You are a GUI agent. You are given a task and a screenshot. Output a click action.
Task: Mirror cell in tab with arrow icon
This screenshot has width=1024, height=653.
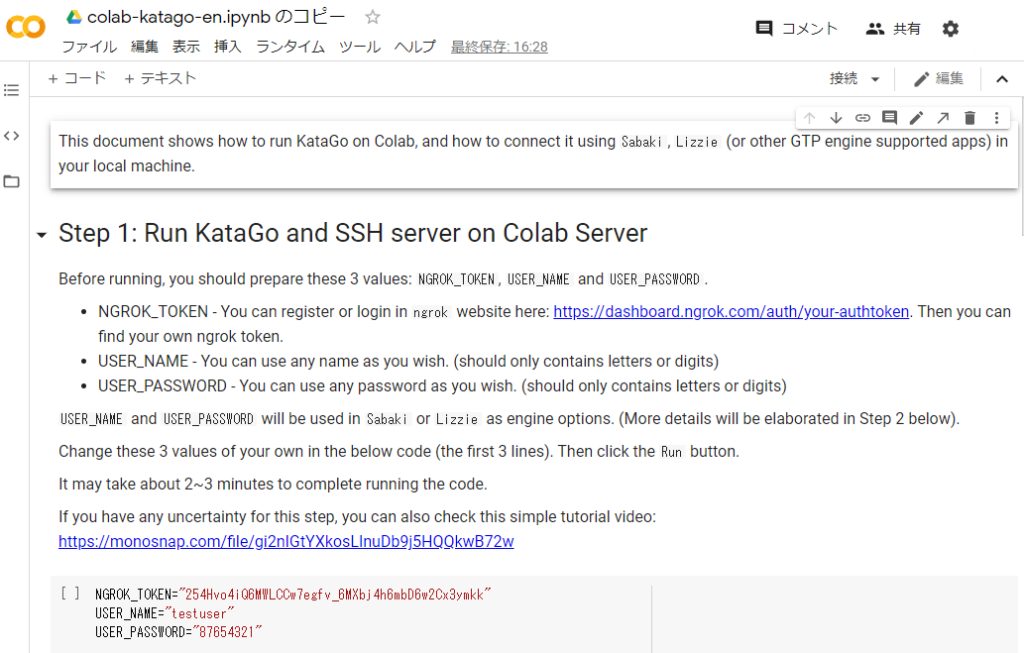(x=943, y=118)
